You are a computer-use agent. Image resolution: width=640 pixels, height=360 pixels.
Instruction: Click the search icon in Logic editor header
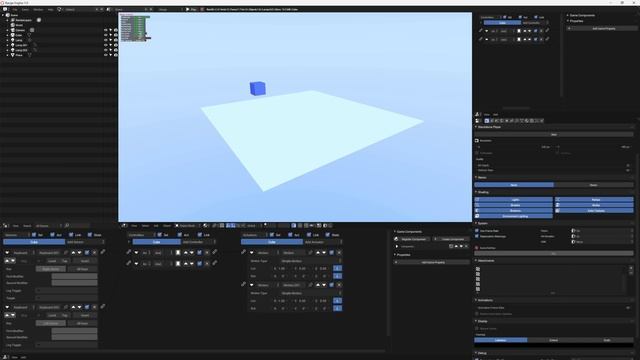tap(67, 225)
